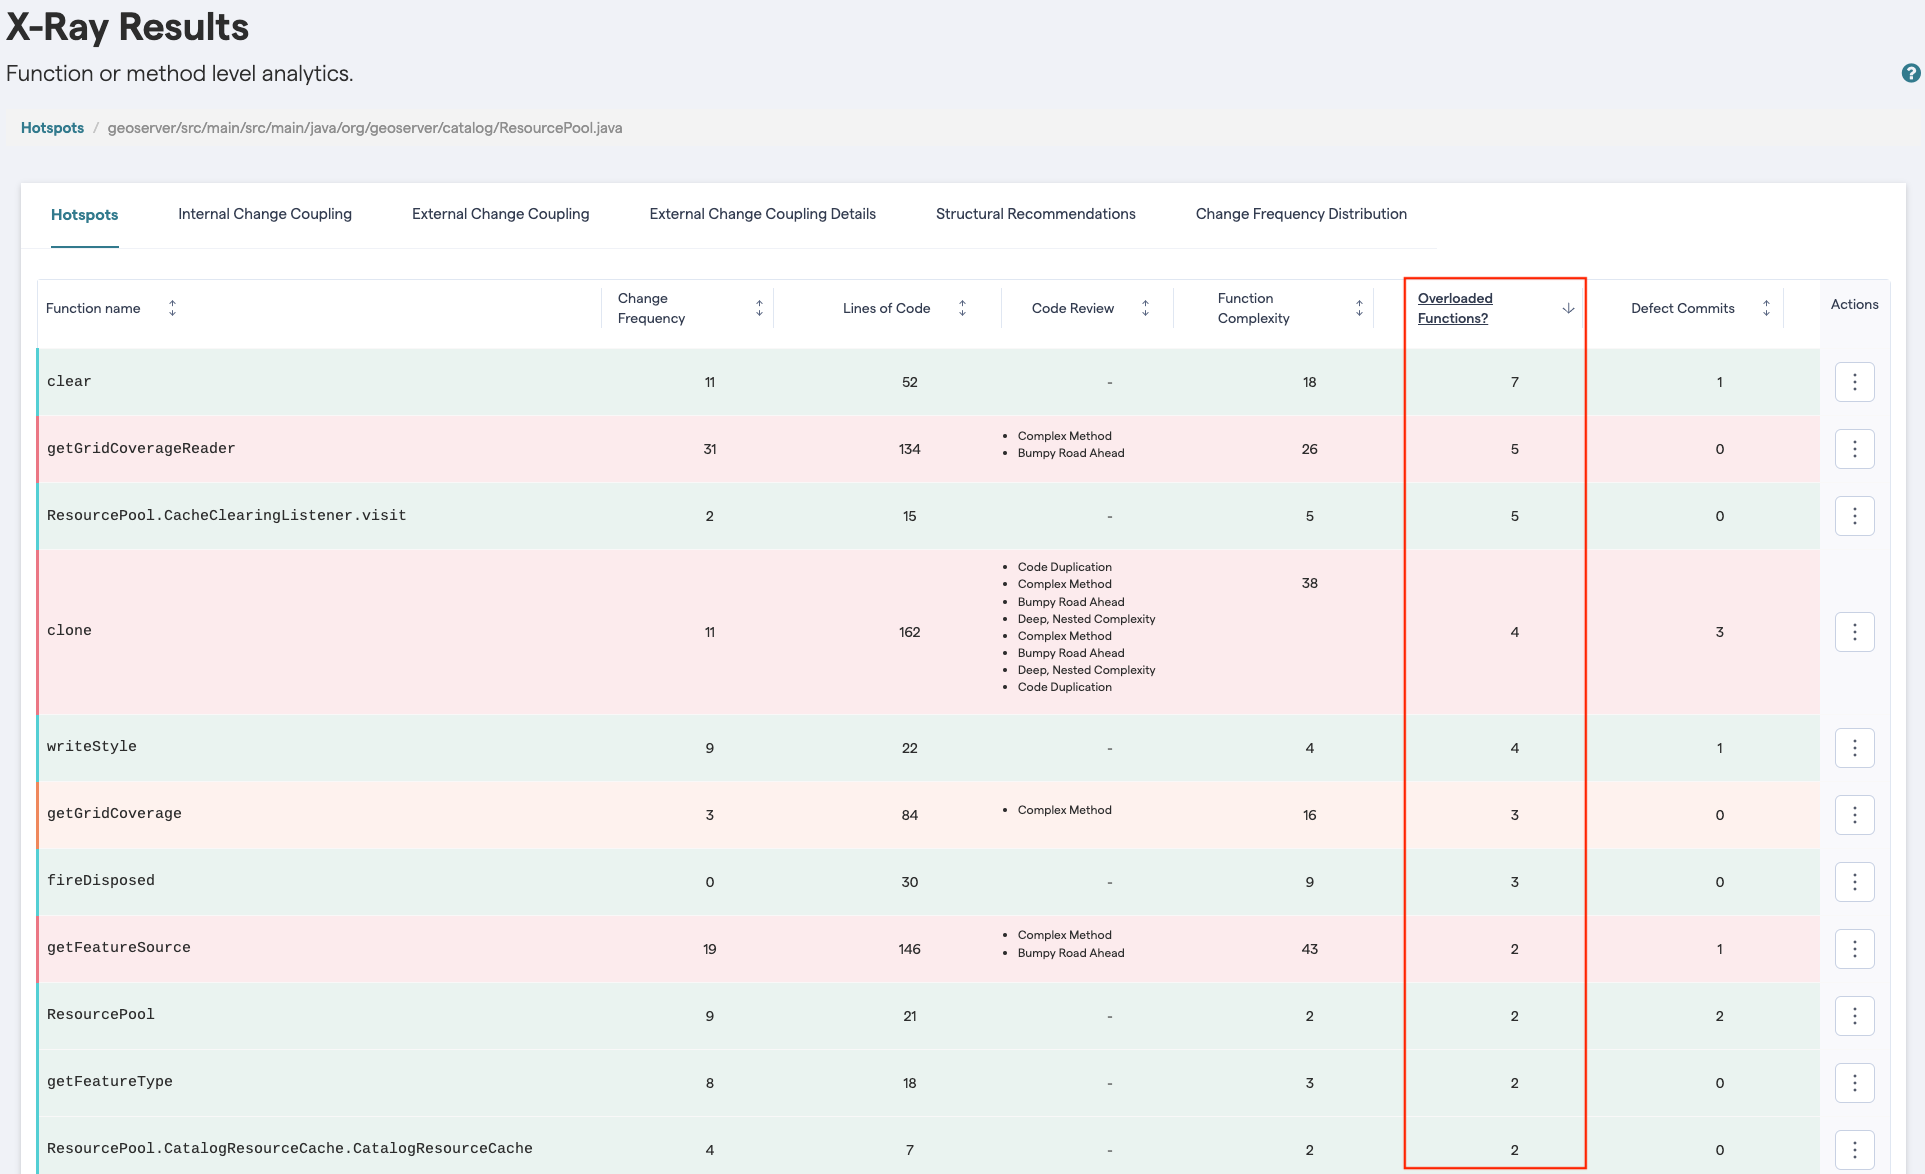Open actions menu for getGridCoverageReader row
The image size is (1925, 1174).
[1854, 449]
